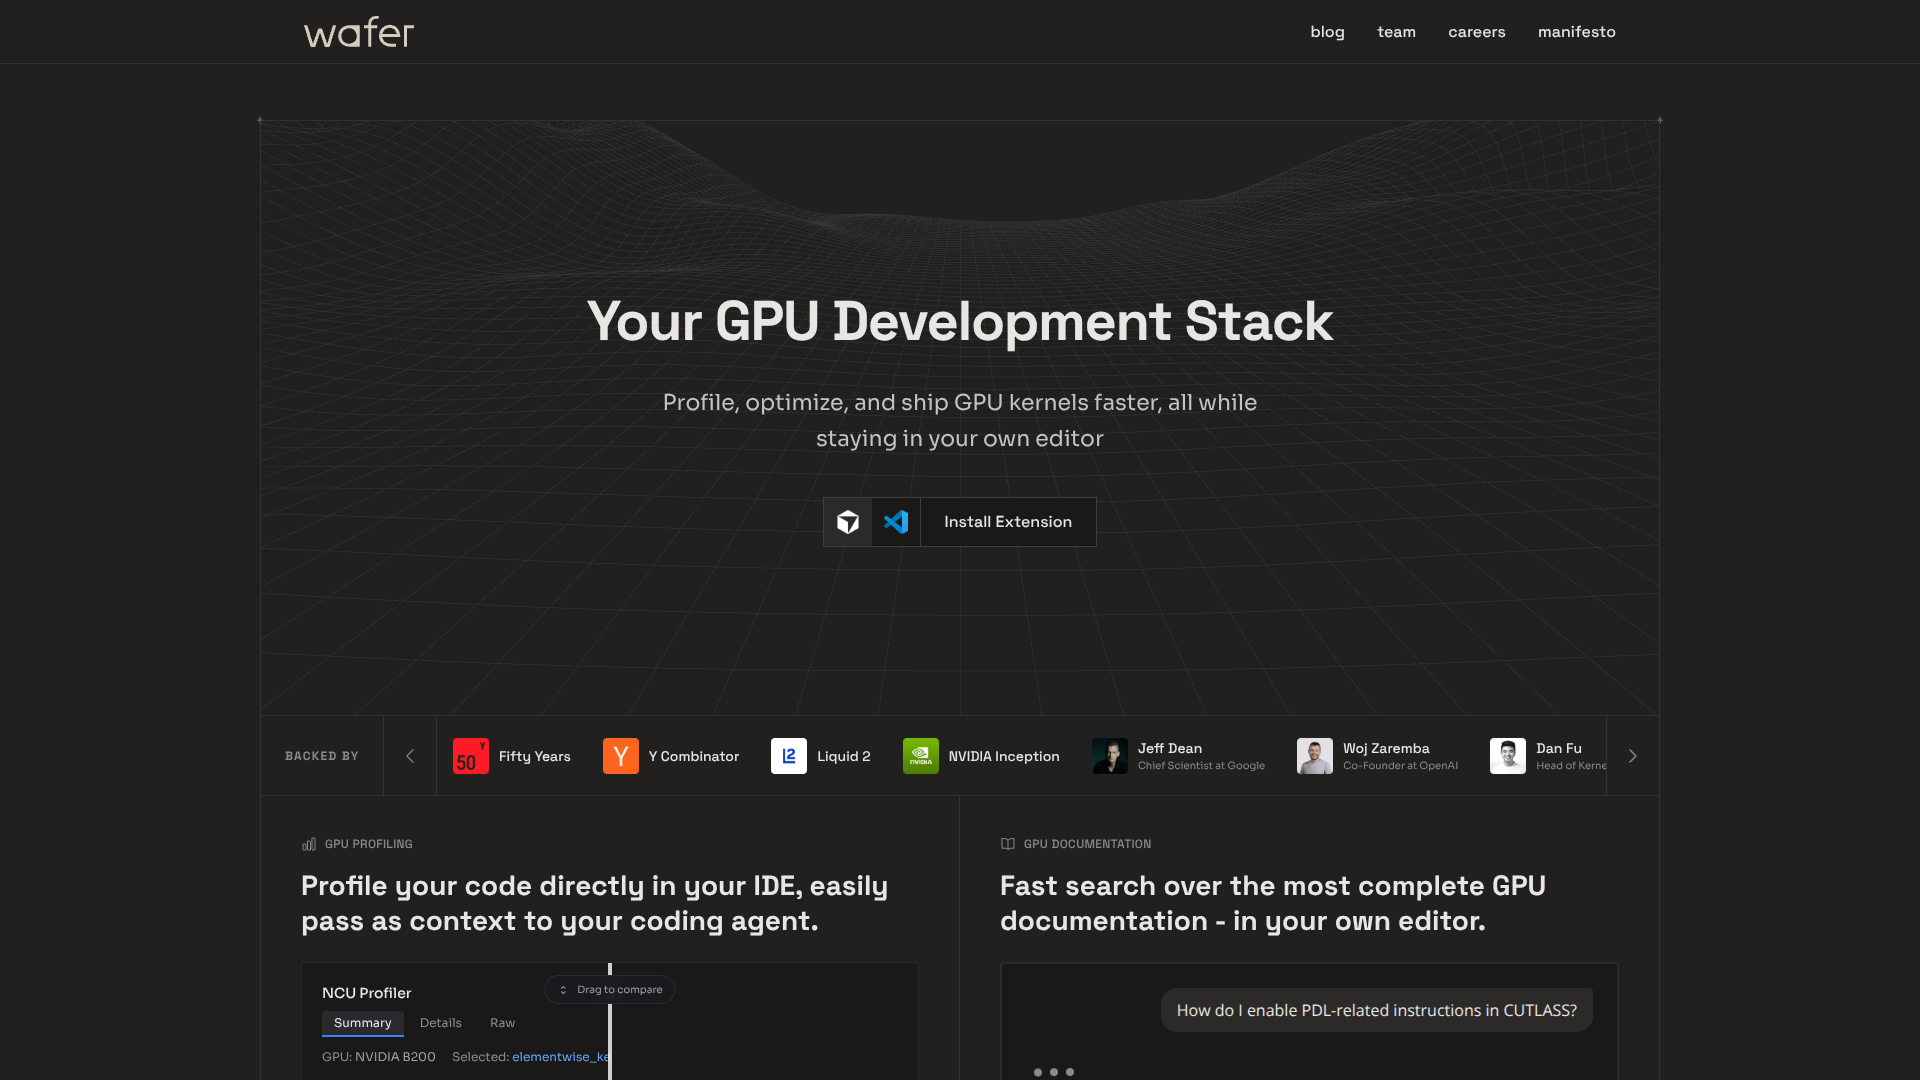Viewport: 1920px width, 1080px height.
Task: Select the Raw tab in NCU Profiler
Action: tap(502, 1023)
